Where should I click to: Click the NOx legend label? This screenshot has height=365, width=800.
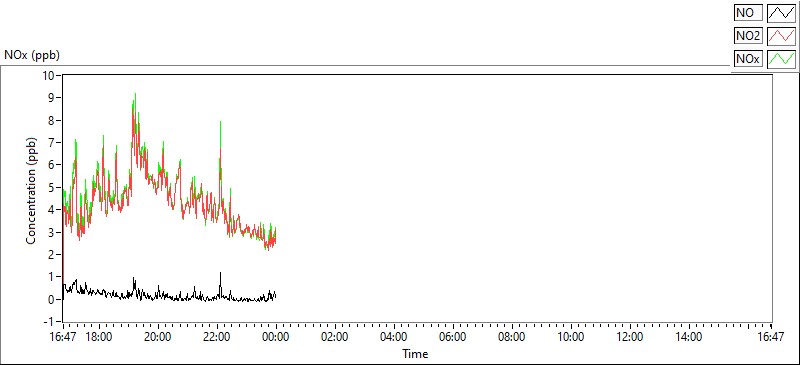(748, 59)
